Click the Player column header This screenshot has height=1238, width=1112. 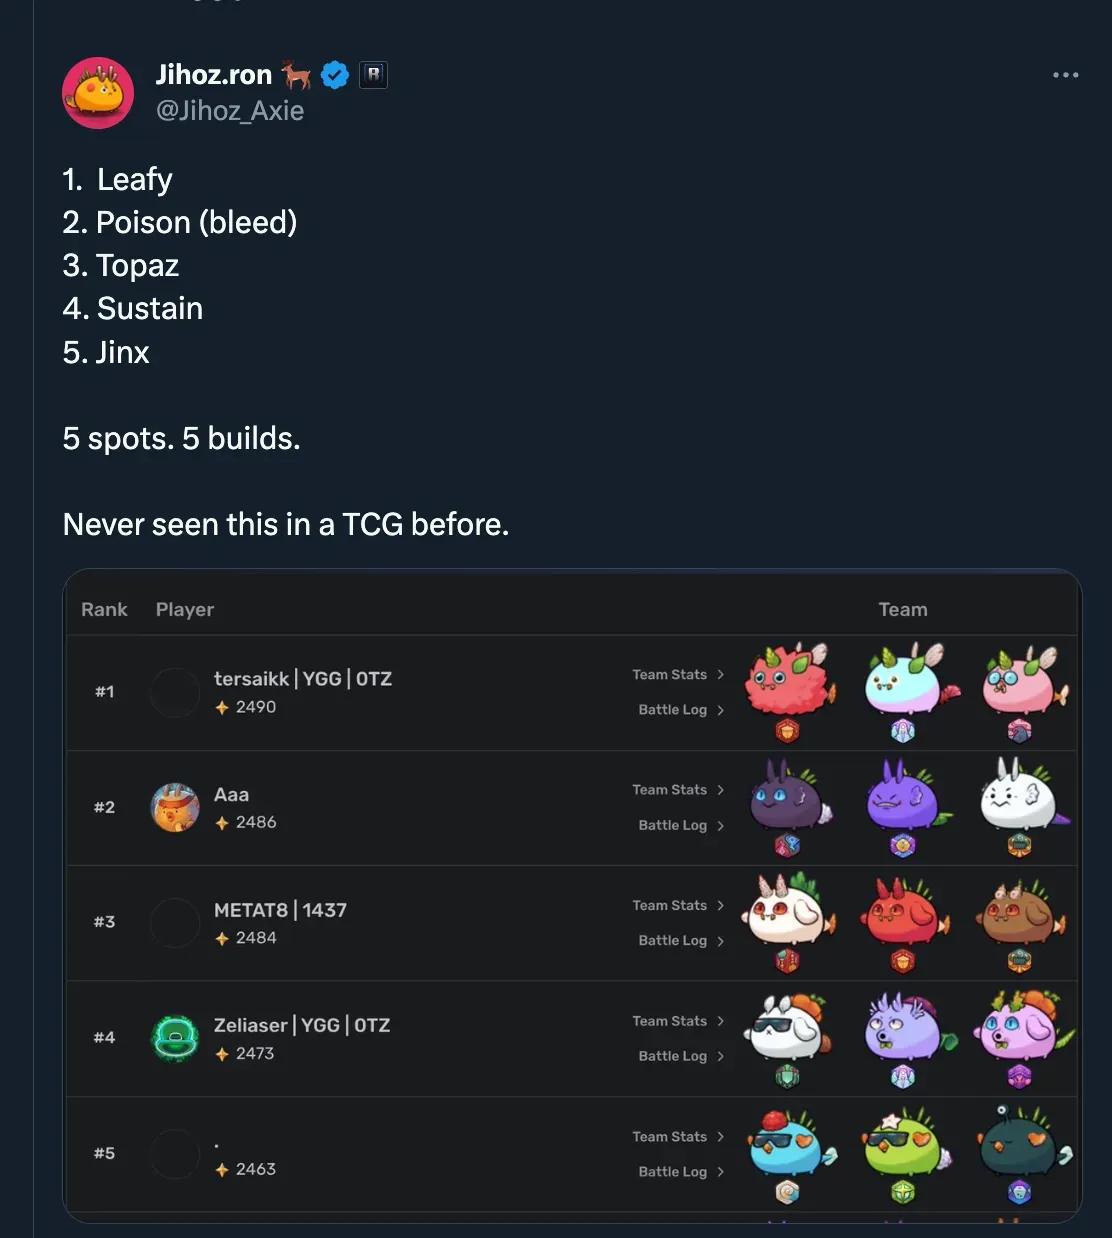pyautogui.click(x=185, y=609)
